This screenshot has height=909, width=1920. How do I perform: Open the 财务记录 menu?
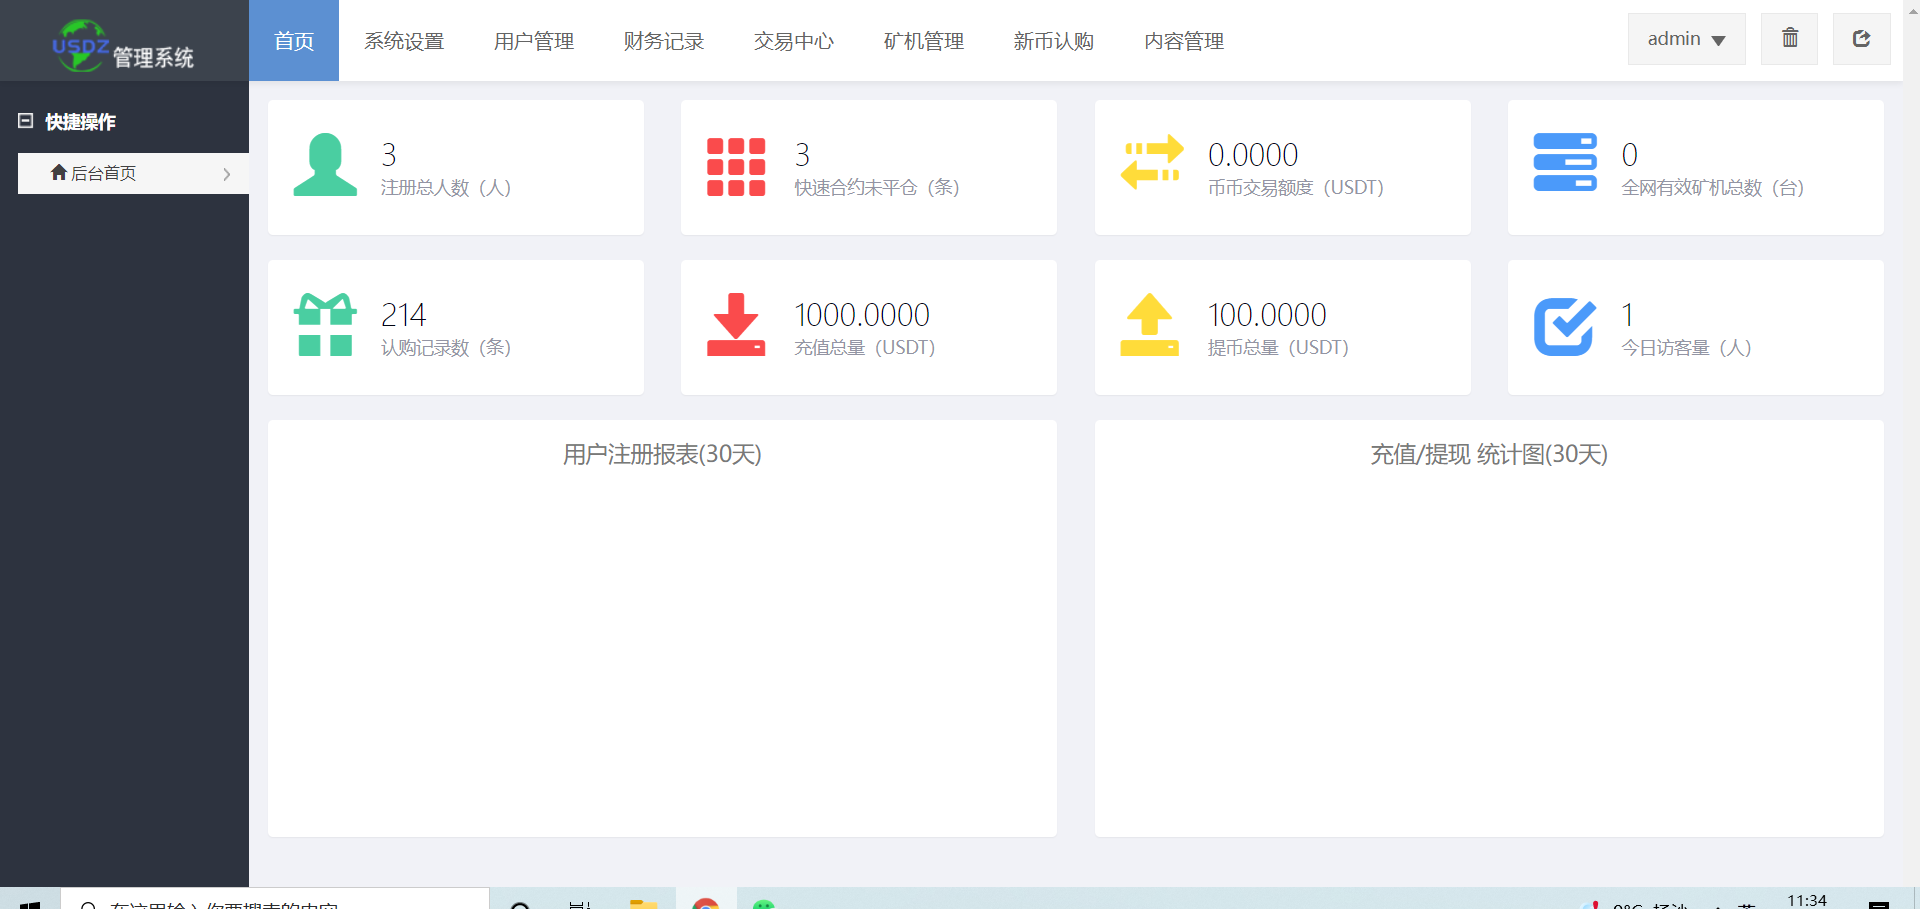664,41
